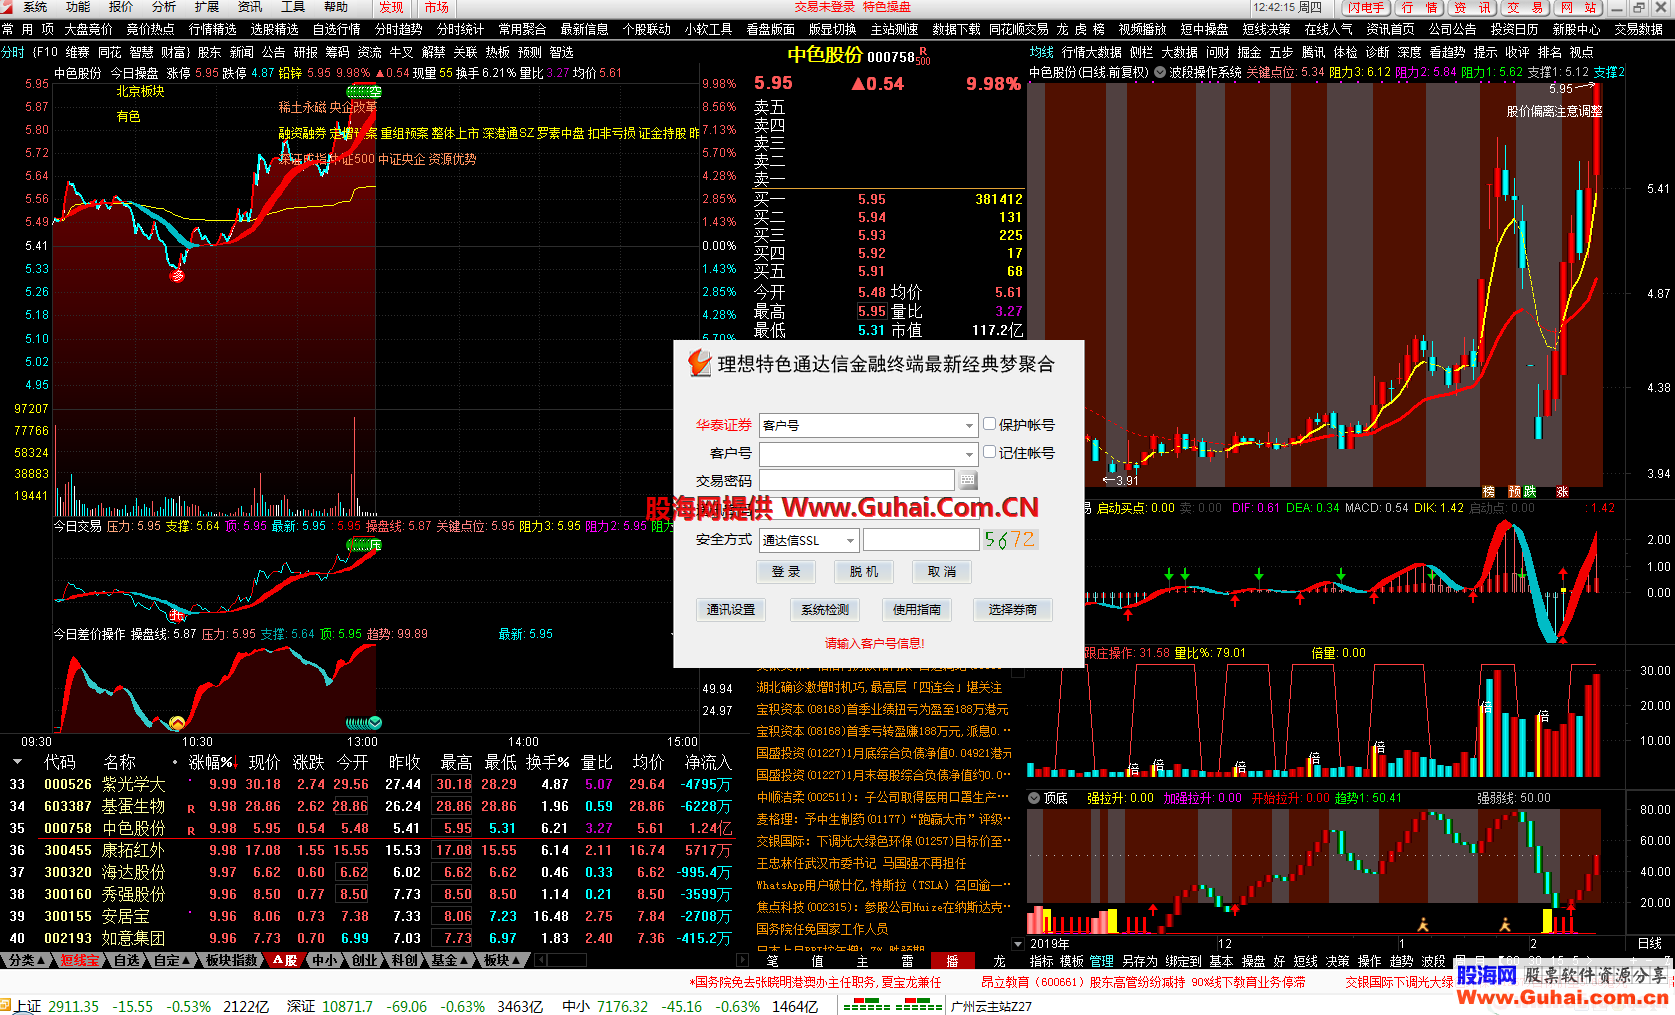The height and width of the screenshot is (1015, 1675).
Task: Click the green connection signal bars in status bar
Action: [x=893, y=1006]
